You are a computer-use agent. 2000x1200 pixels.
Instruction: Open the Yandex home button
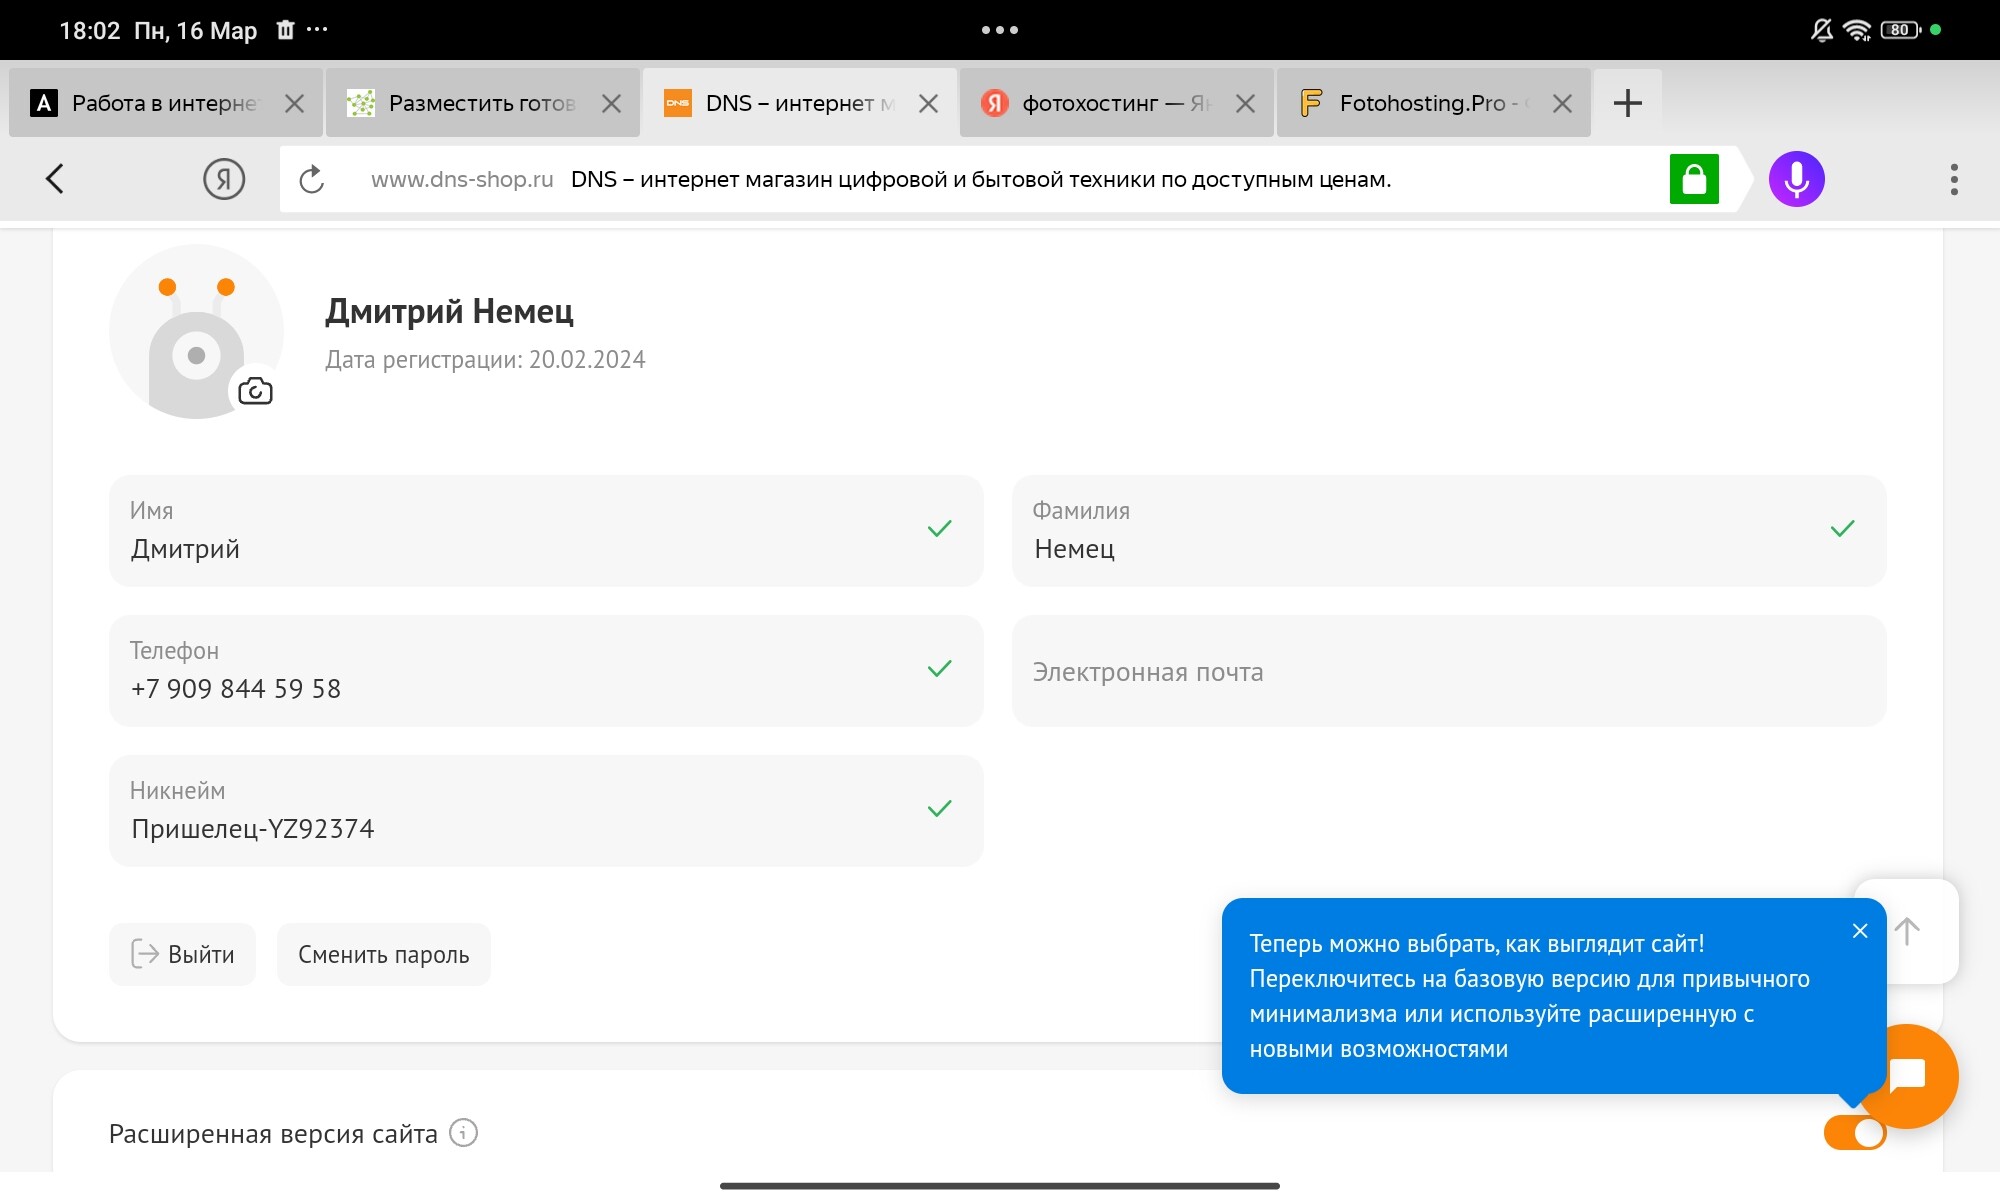click(224, 179)
